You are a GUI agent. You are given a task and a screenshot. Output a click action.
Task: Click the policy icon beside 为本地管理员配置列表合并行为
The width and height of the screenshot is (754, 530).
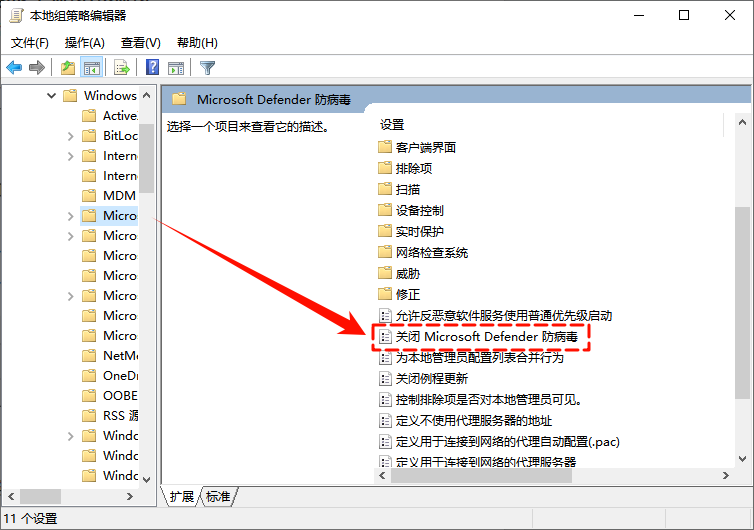(x=385, y=357)
